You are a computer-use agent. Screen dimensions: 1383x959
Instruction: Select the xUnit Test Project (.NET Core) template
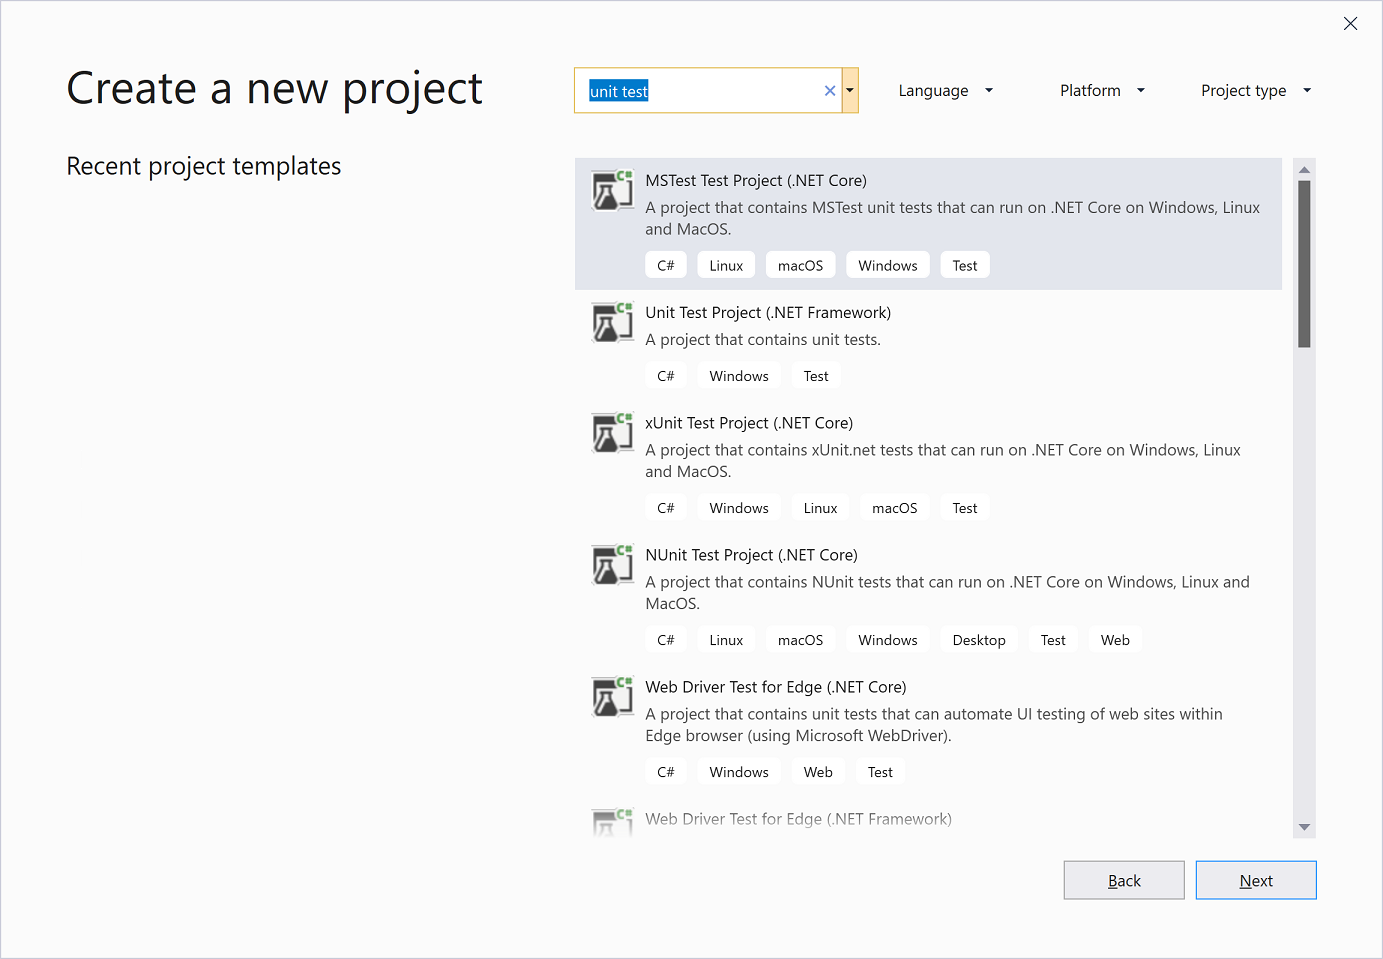click(x=749, y=423)
